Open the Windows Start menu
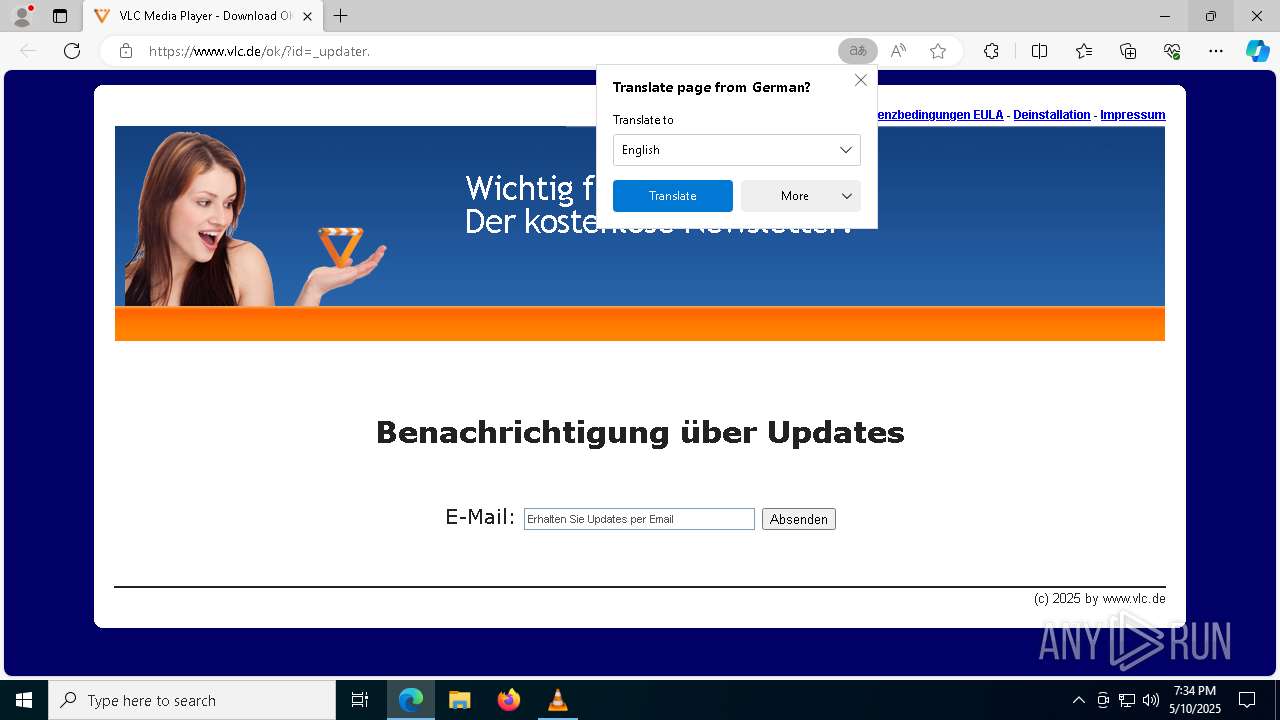Viewport: 1280px width, 720px height. 24,700
